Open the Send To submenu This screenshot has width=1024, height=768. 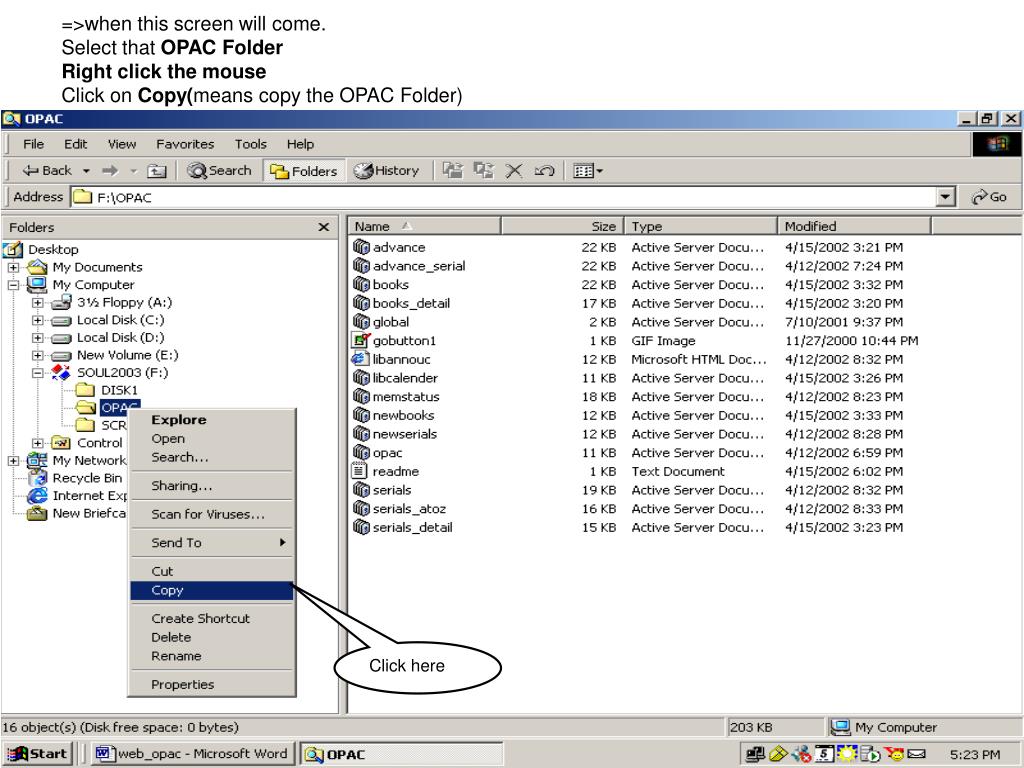[212, 543]
